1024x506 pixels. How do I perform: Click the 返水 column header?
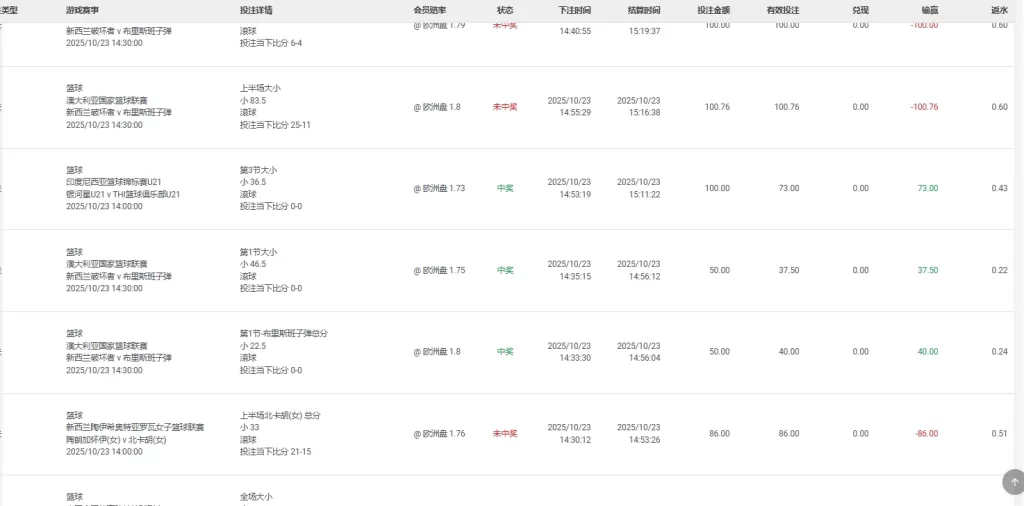pyautogui.click(x=999, y=9)
